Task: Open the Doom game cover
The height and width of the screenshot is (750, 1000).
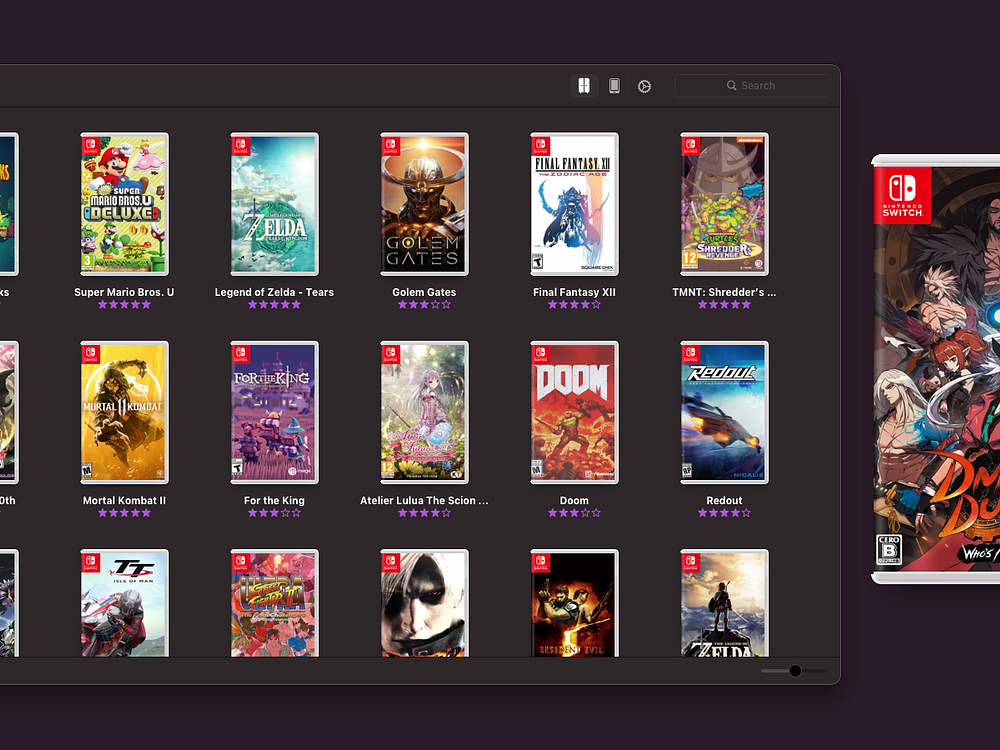Action: point(574,413)
